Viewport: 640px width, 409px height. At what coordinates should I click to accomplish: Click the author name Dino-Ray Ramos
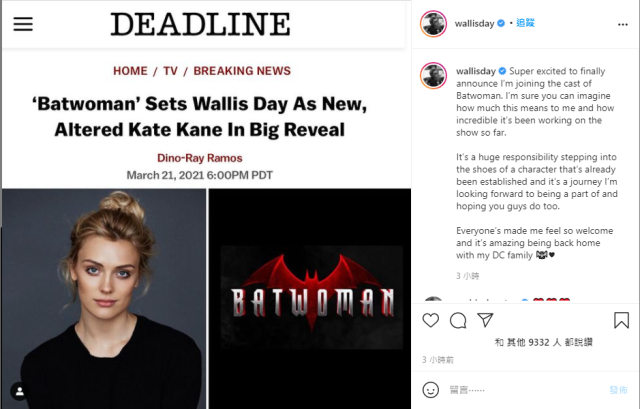(x=206, y=157)
